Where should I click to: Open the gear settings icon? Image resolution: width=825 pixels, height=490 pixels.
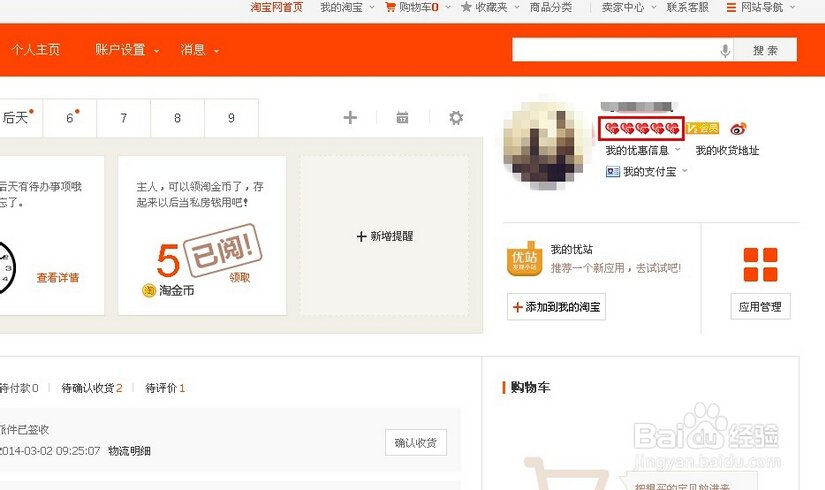tap(456, 117)
